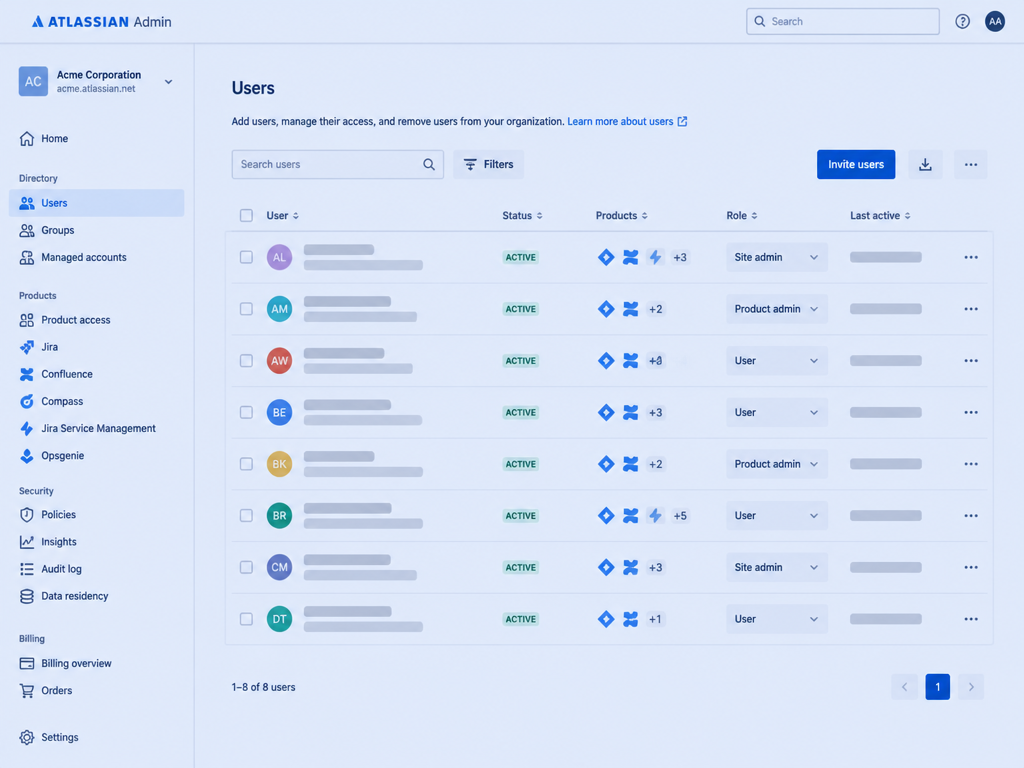
Task: Click the search magnifier in Search users
Action: 428,165
